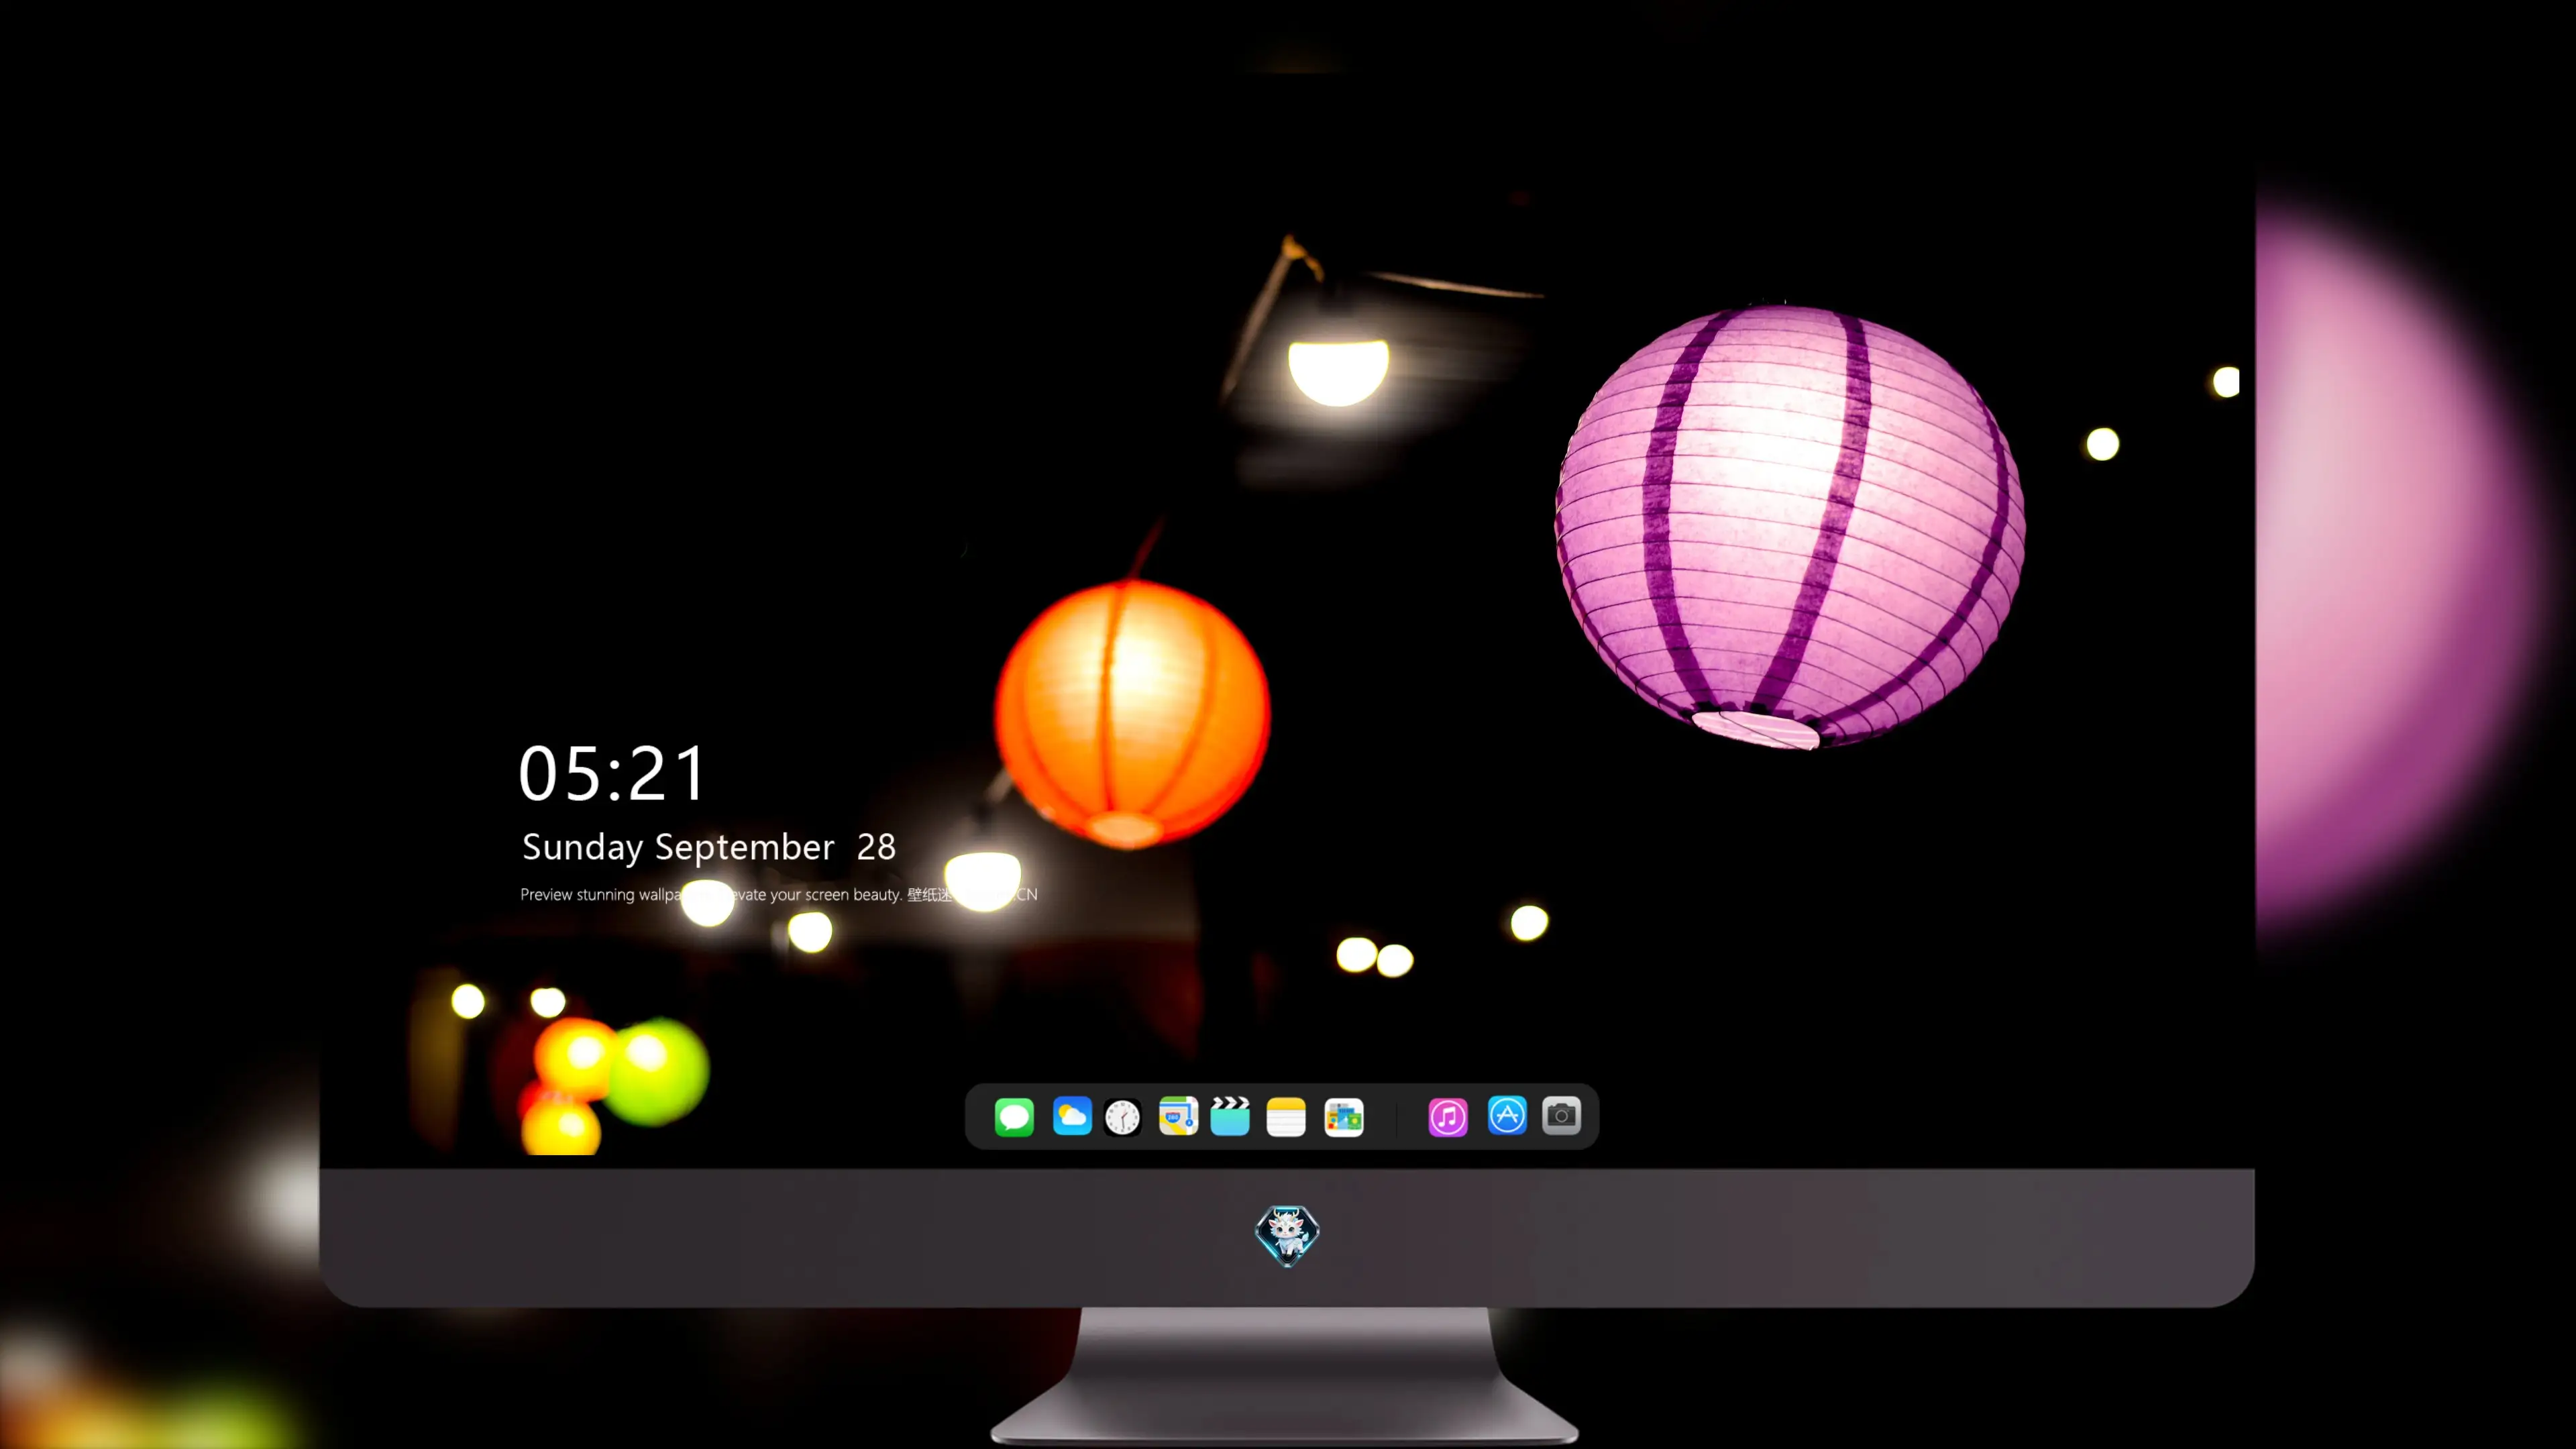Launch the Weather app from the dock
Image resolution: width=2576 pixels, height=1449 pixels.
(x=1072, y=1117)
